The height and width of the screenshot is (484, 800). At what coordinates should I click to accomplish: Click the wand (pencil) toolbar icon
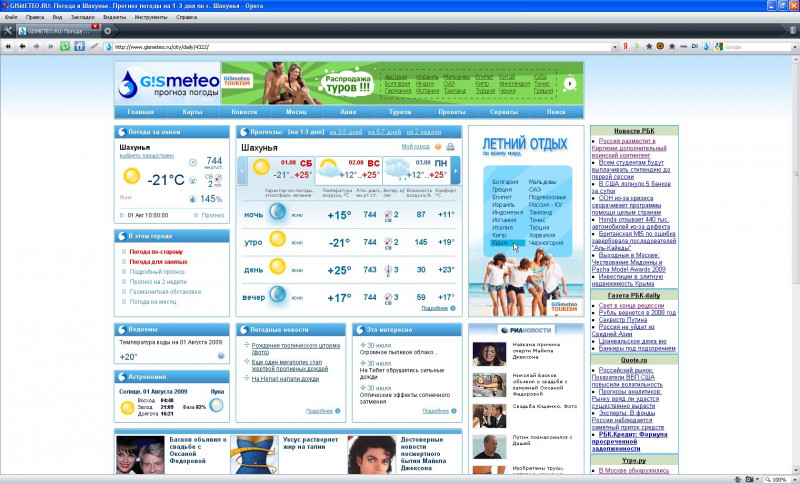coord(94,46)
